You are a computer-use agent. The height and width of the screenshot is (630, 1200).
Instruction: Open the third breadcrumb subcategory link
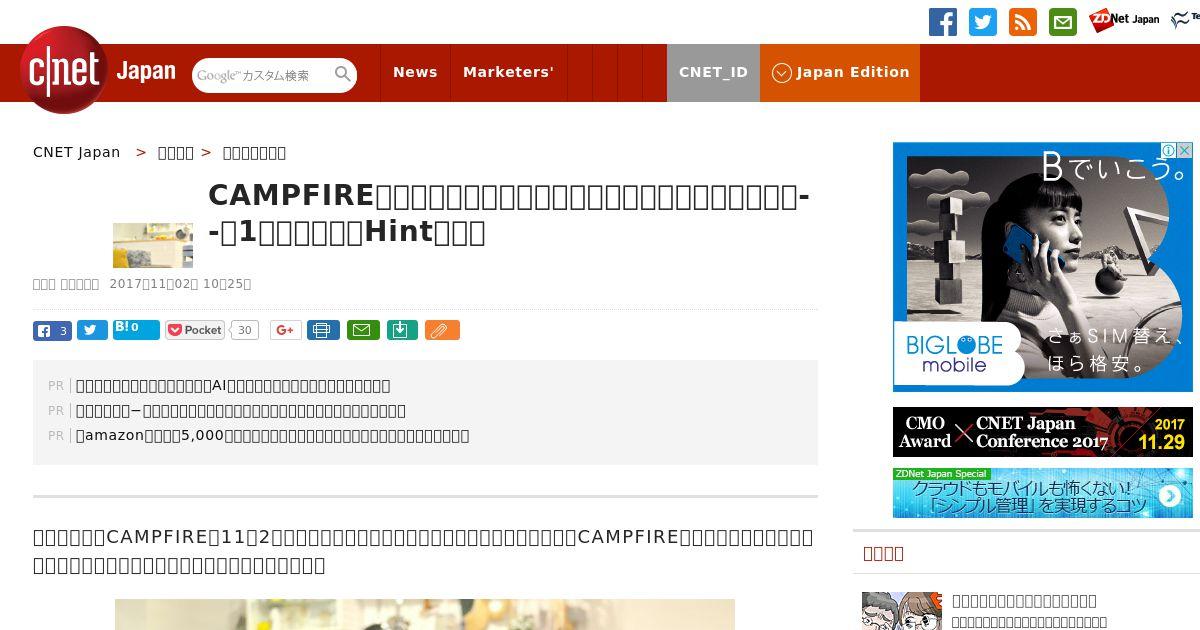coord(254,152)
